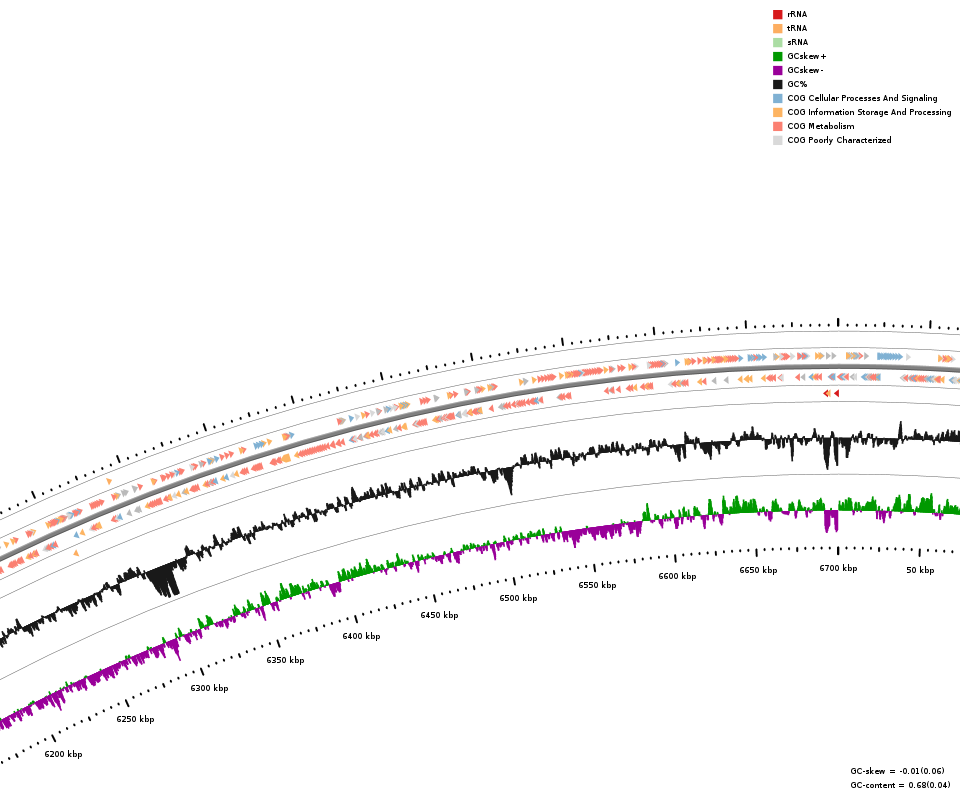Click the black GC% legend swatch

tap(777, 85)
